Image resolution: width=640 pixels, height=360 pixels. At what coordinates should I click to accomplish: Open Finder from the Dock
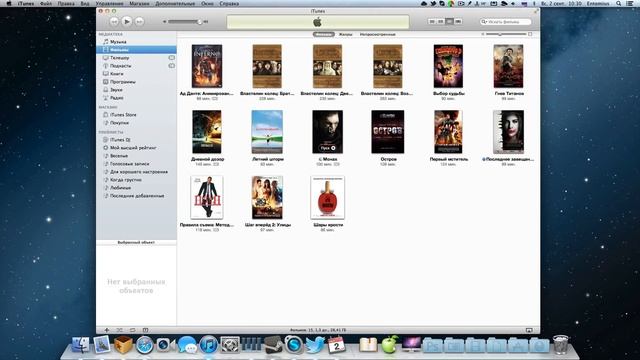(x=80, y=345)
